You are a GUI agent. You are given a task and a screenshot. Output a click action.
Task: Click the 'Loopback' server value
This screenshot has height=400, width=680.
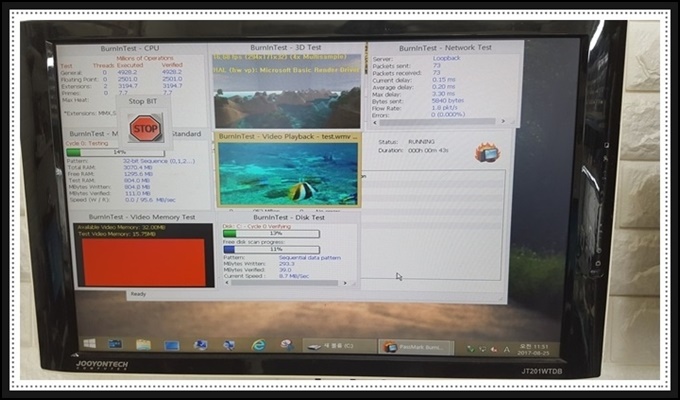coord(446,58)
